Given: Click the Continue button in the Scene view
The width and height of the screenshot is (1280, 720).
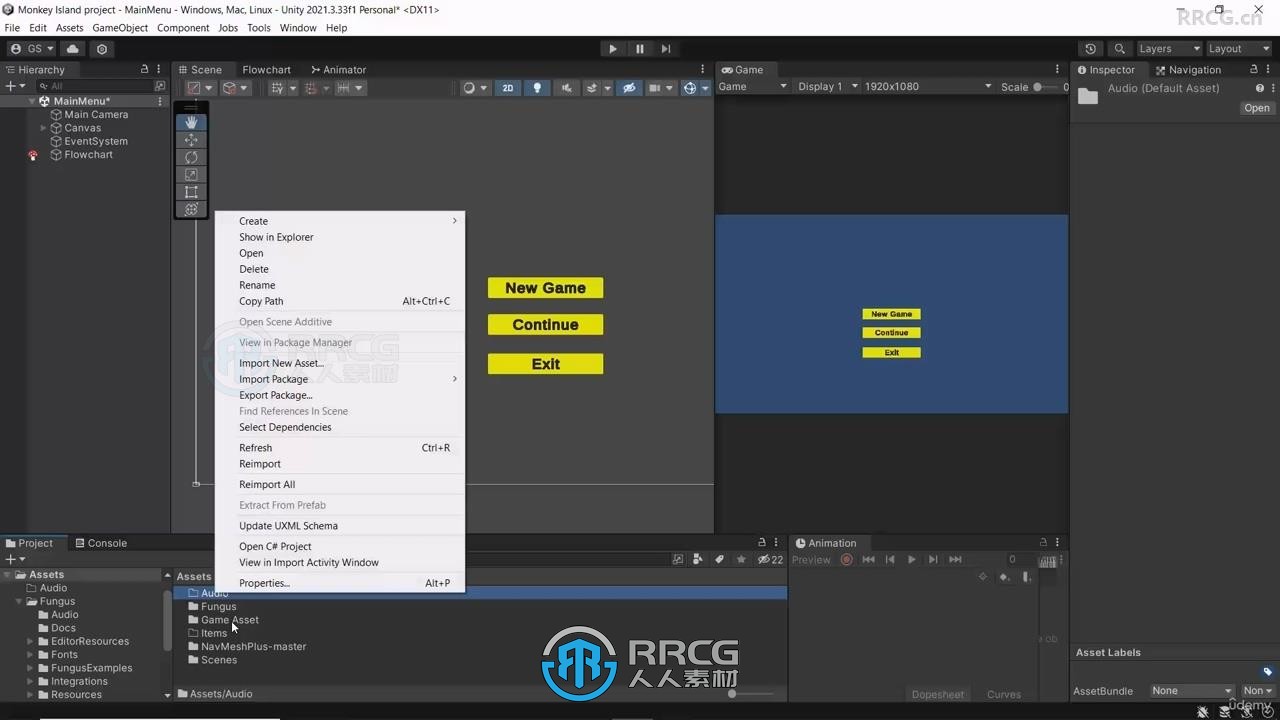Looking at the screenshot, I should click(x=545, y=325).
